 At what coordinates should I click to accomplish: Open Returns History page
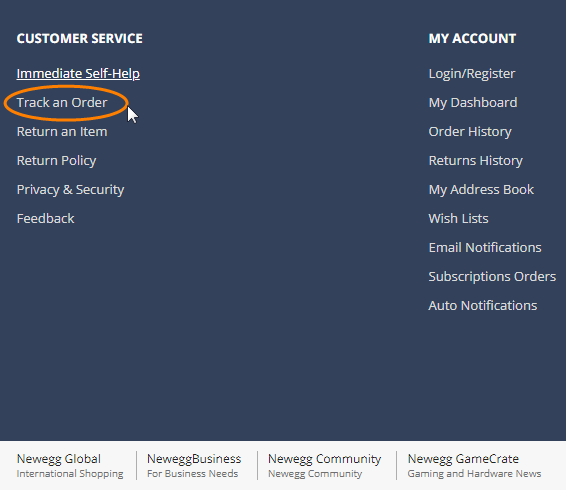tap(475, 161)
